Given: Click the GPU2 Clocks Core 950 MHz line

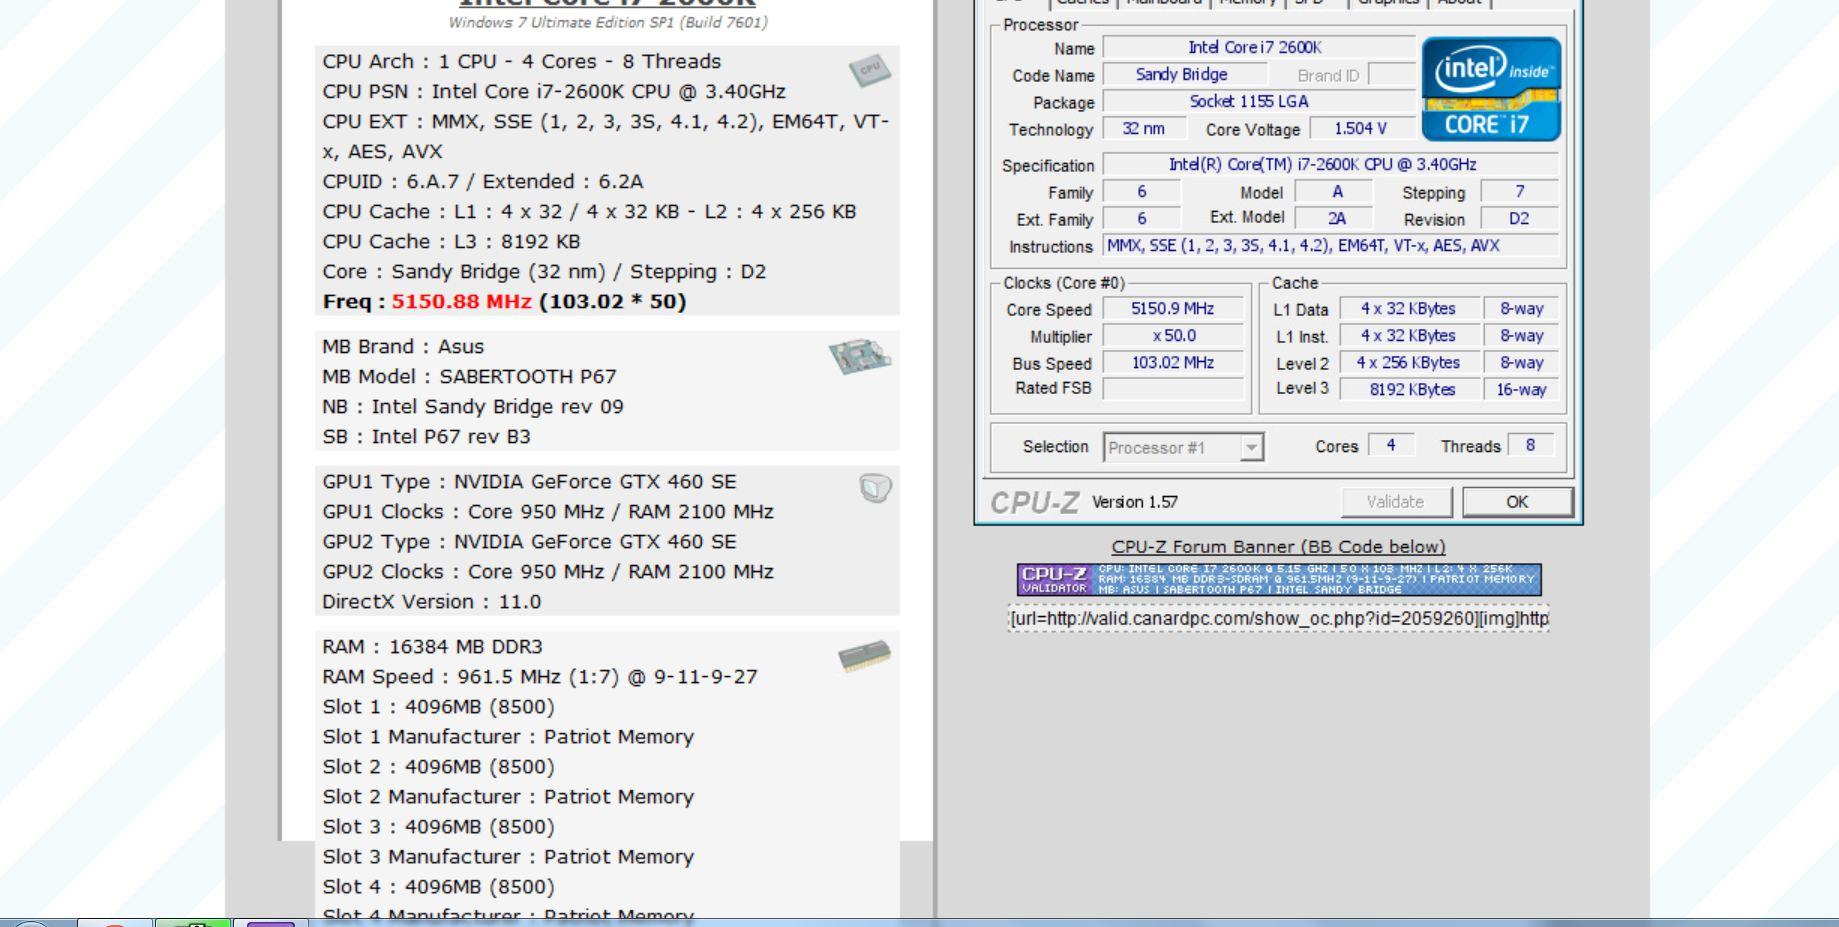Looking at the screenshot, I should tap(548, 572).
